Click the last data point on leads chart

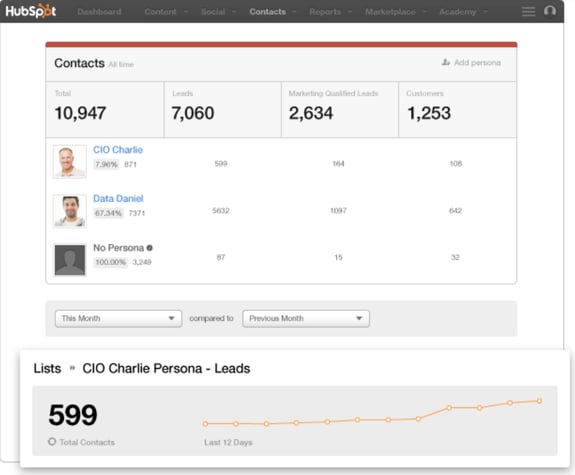(539, 401)
